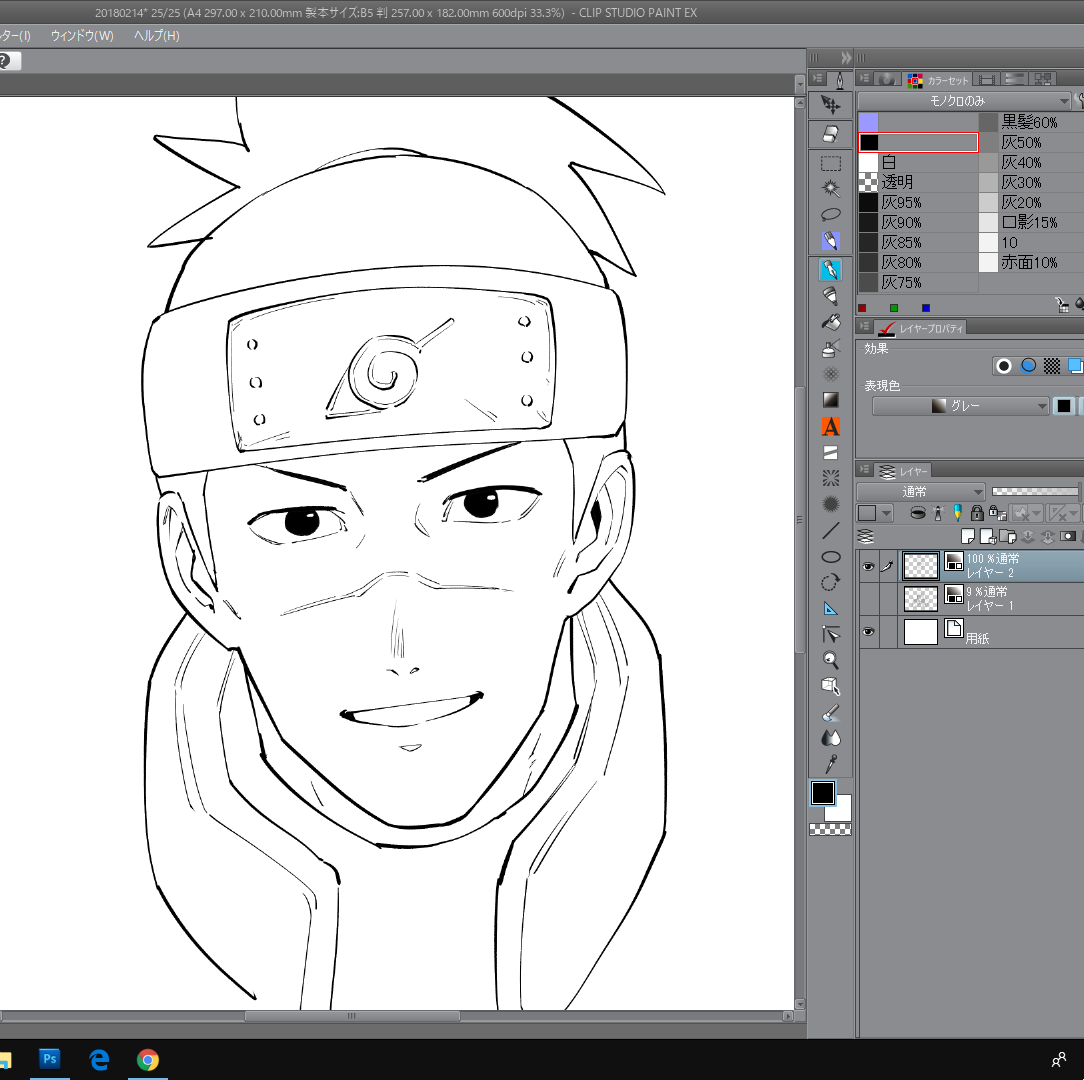
Task: Toggle visibility of 用紙 paper layer
Action: tap(868, 631)
